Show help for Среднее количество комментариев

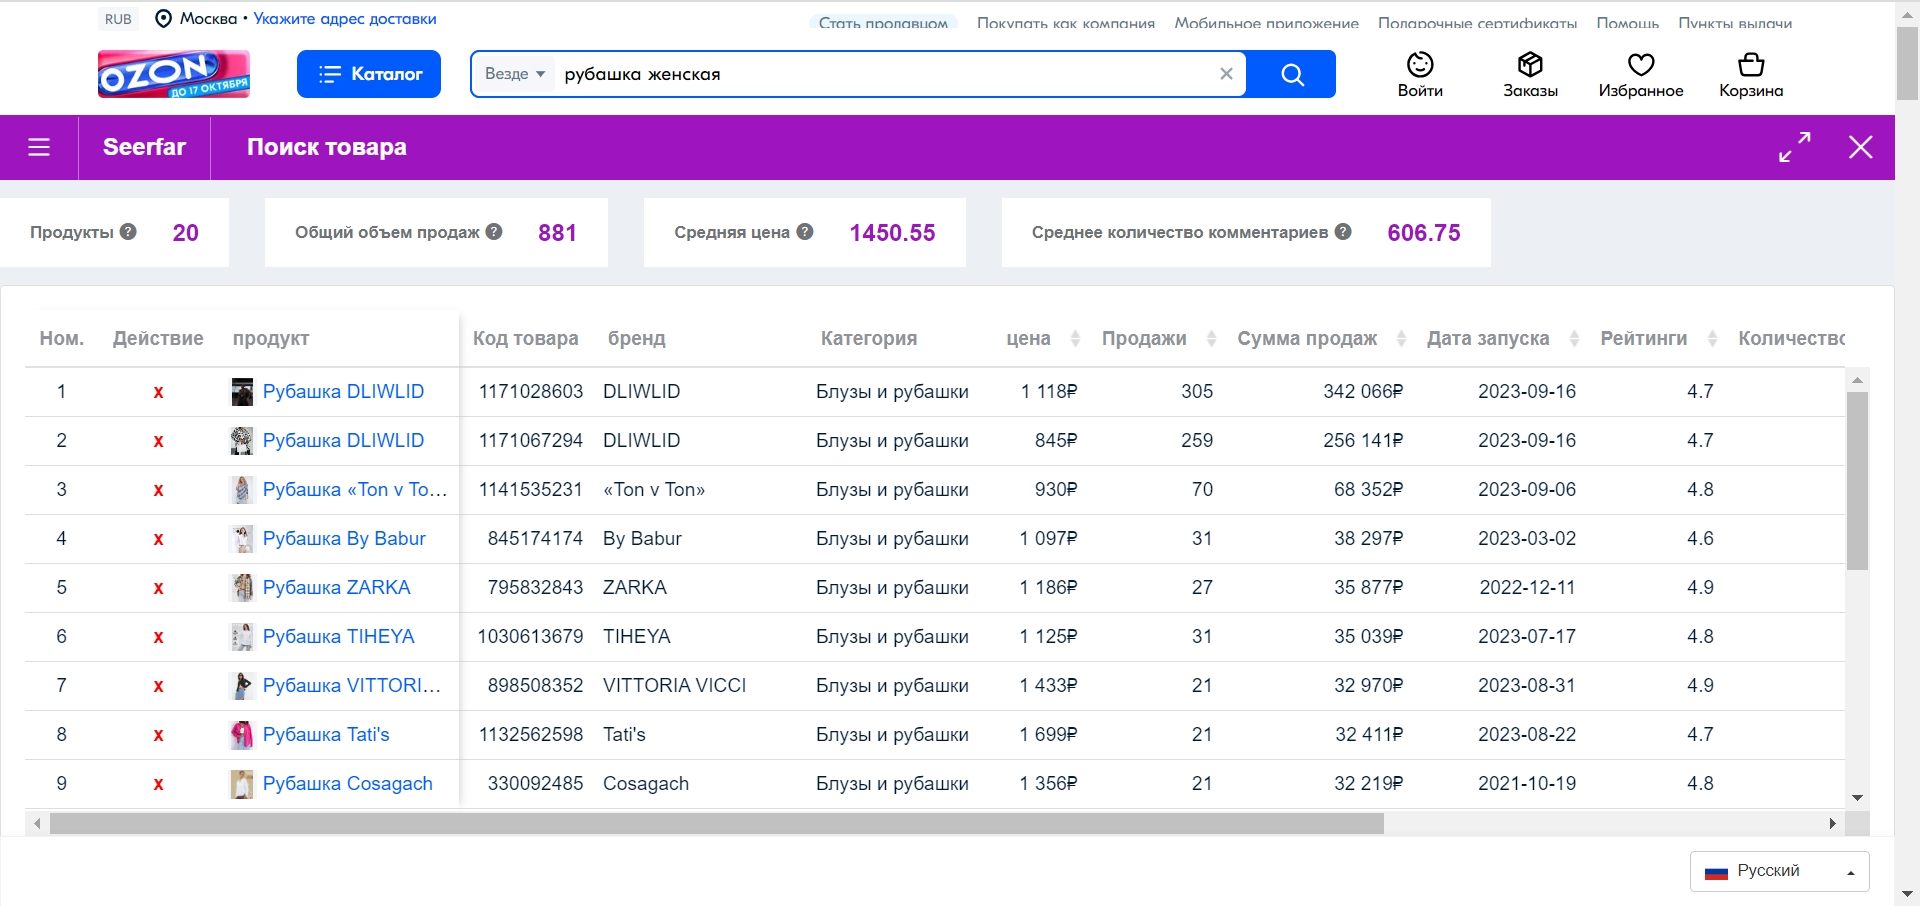1343,231
